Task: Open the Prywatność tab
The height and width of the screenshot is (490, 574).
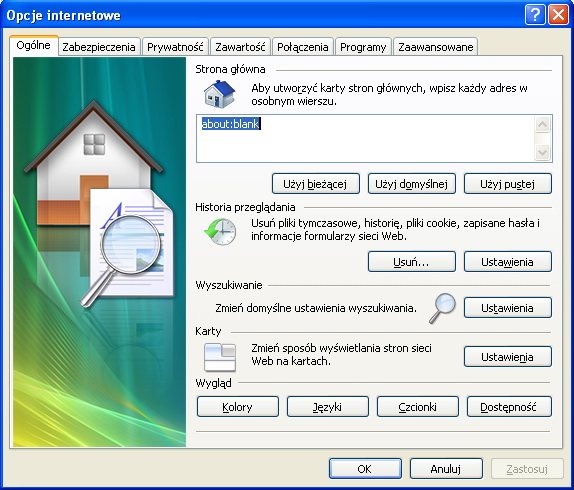Action: pos(175,47)
